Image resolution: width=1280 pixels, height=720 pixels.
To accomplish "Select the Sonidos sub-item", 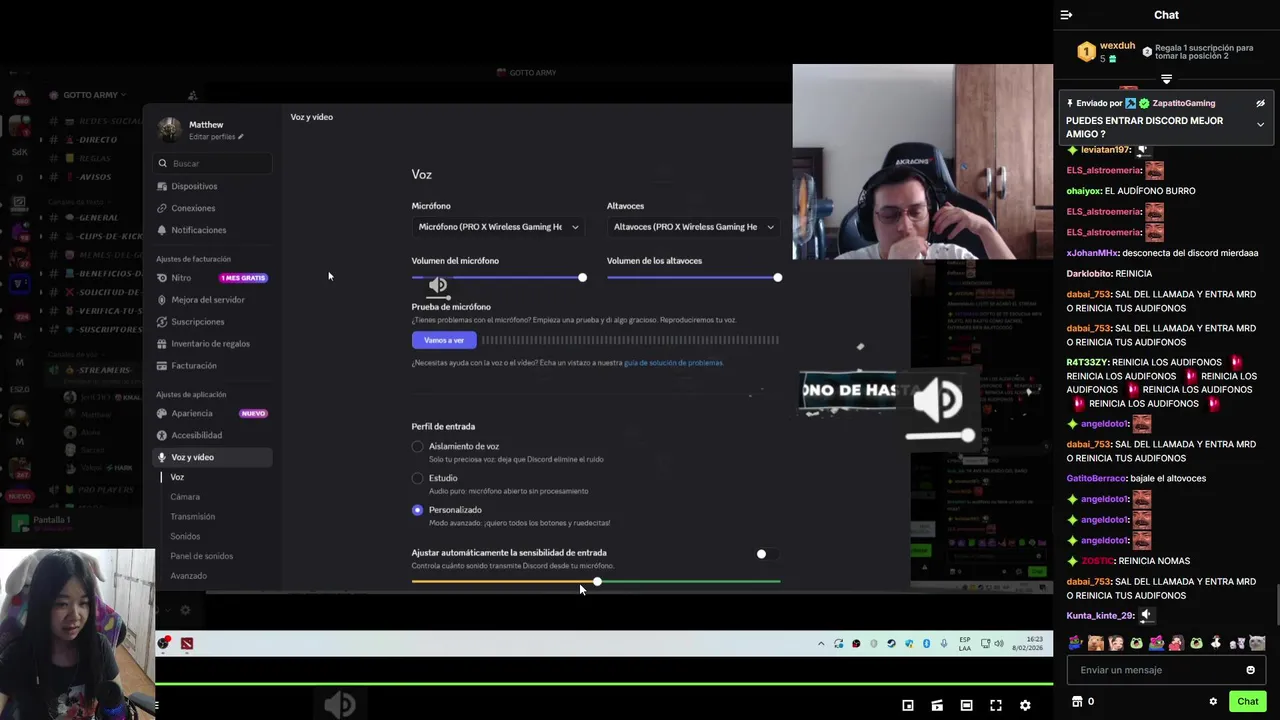I will click(185, 536).
